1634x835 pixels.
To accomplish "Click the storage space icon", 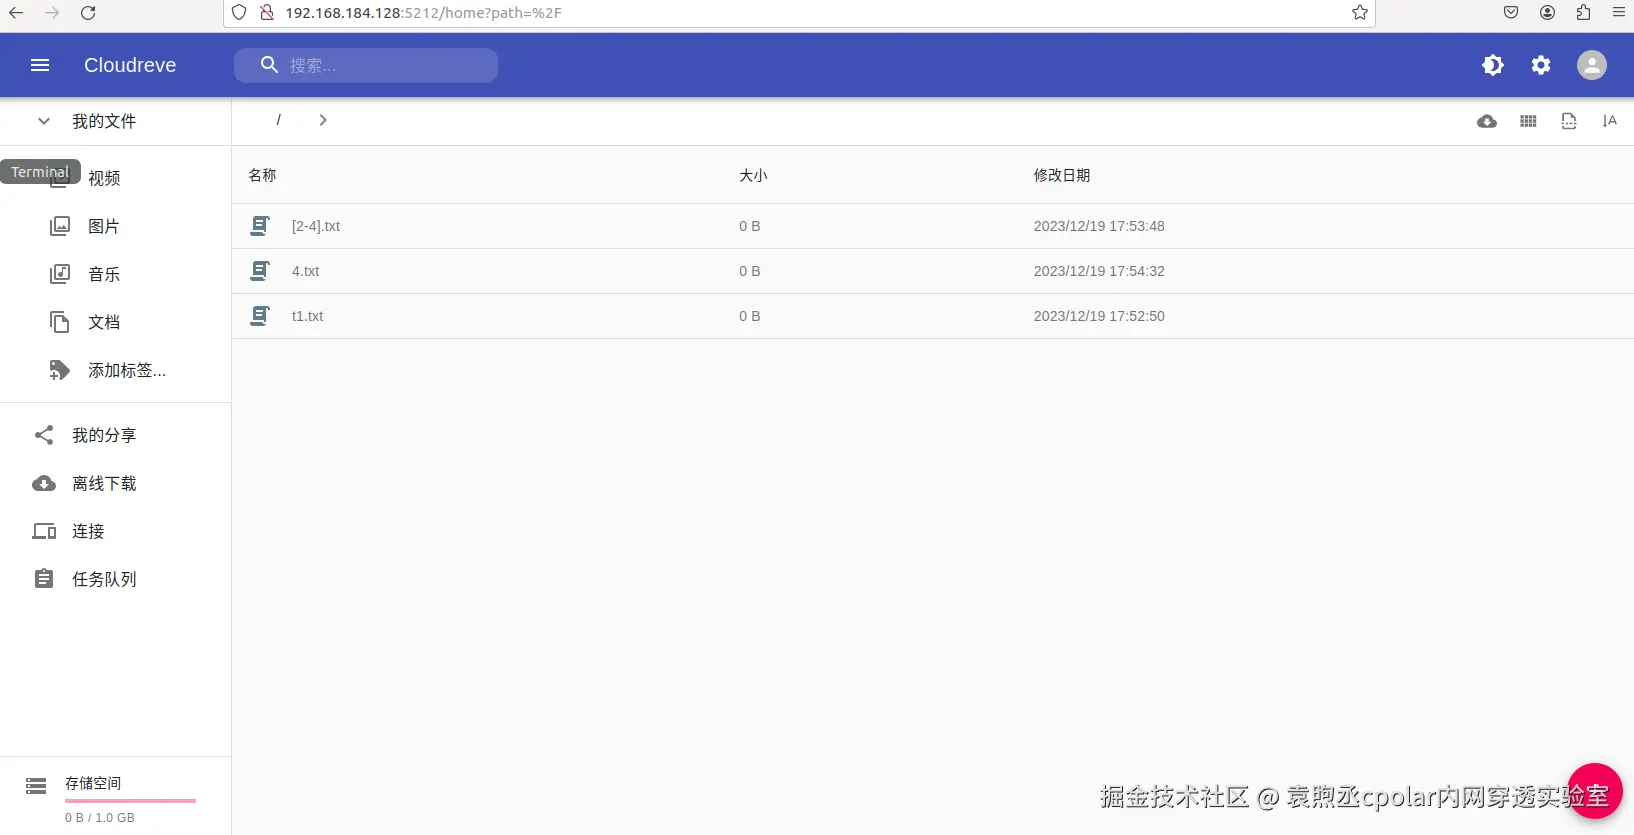I will click(x=36, y=786).
